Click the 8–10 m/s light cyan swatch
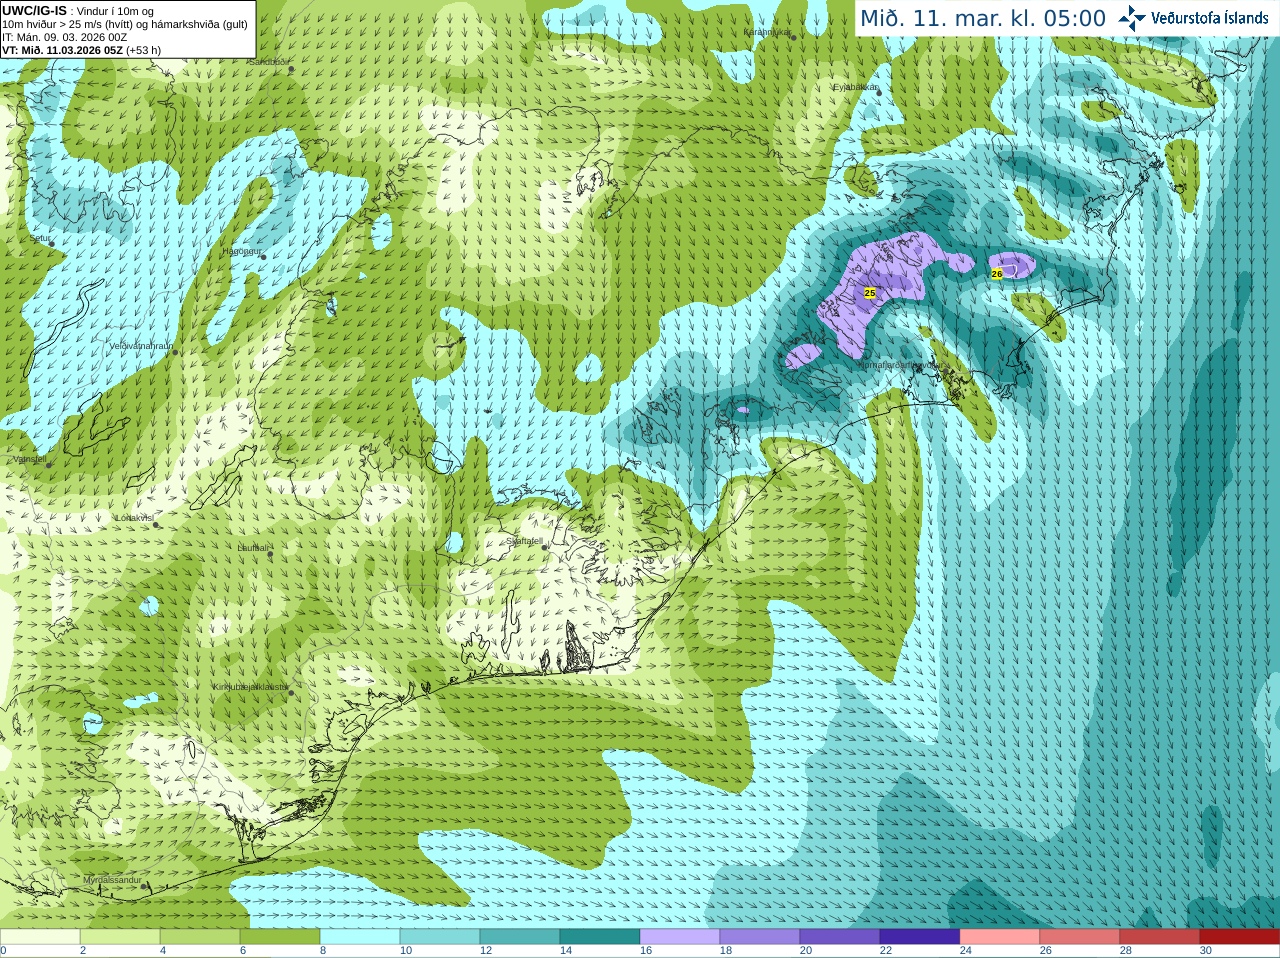This screenshot has height=958, width=1280. pos(360,936)
